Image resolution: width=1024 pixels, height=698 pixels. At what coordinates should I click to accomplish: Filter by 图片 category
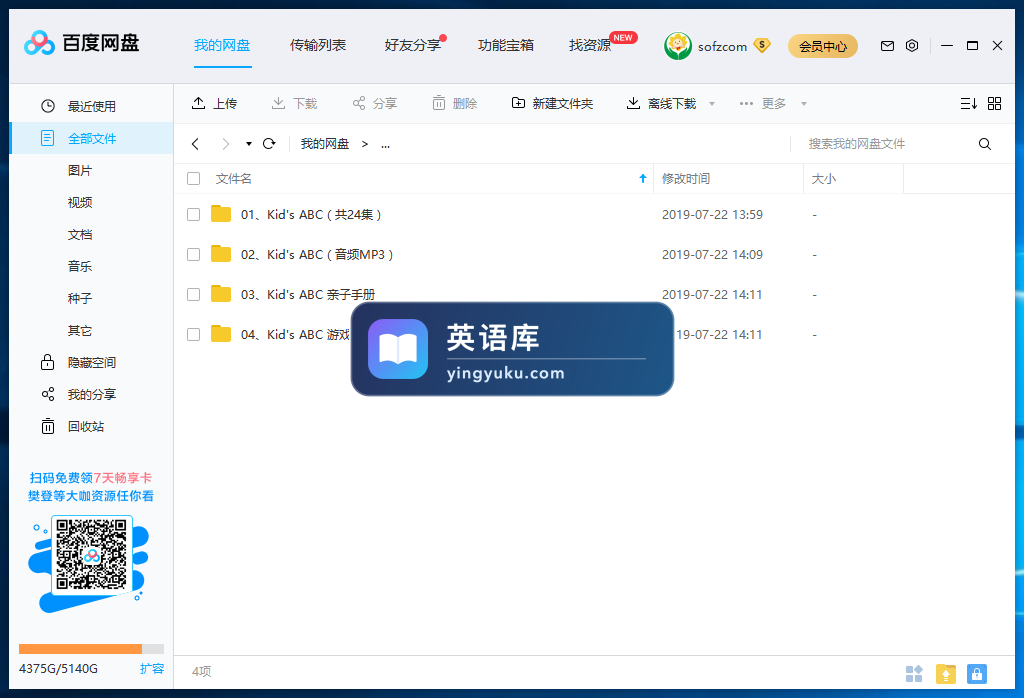click(80, 170)
